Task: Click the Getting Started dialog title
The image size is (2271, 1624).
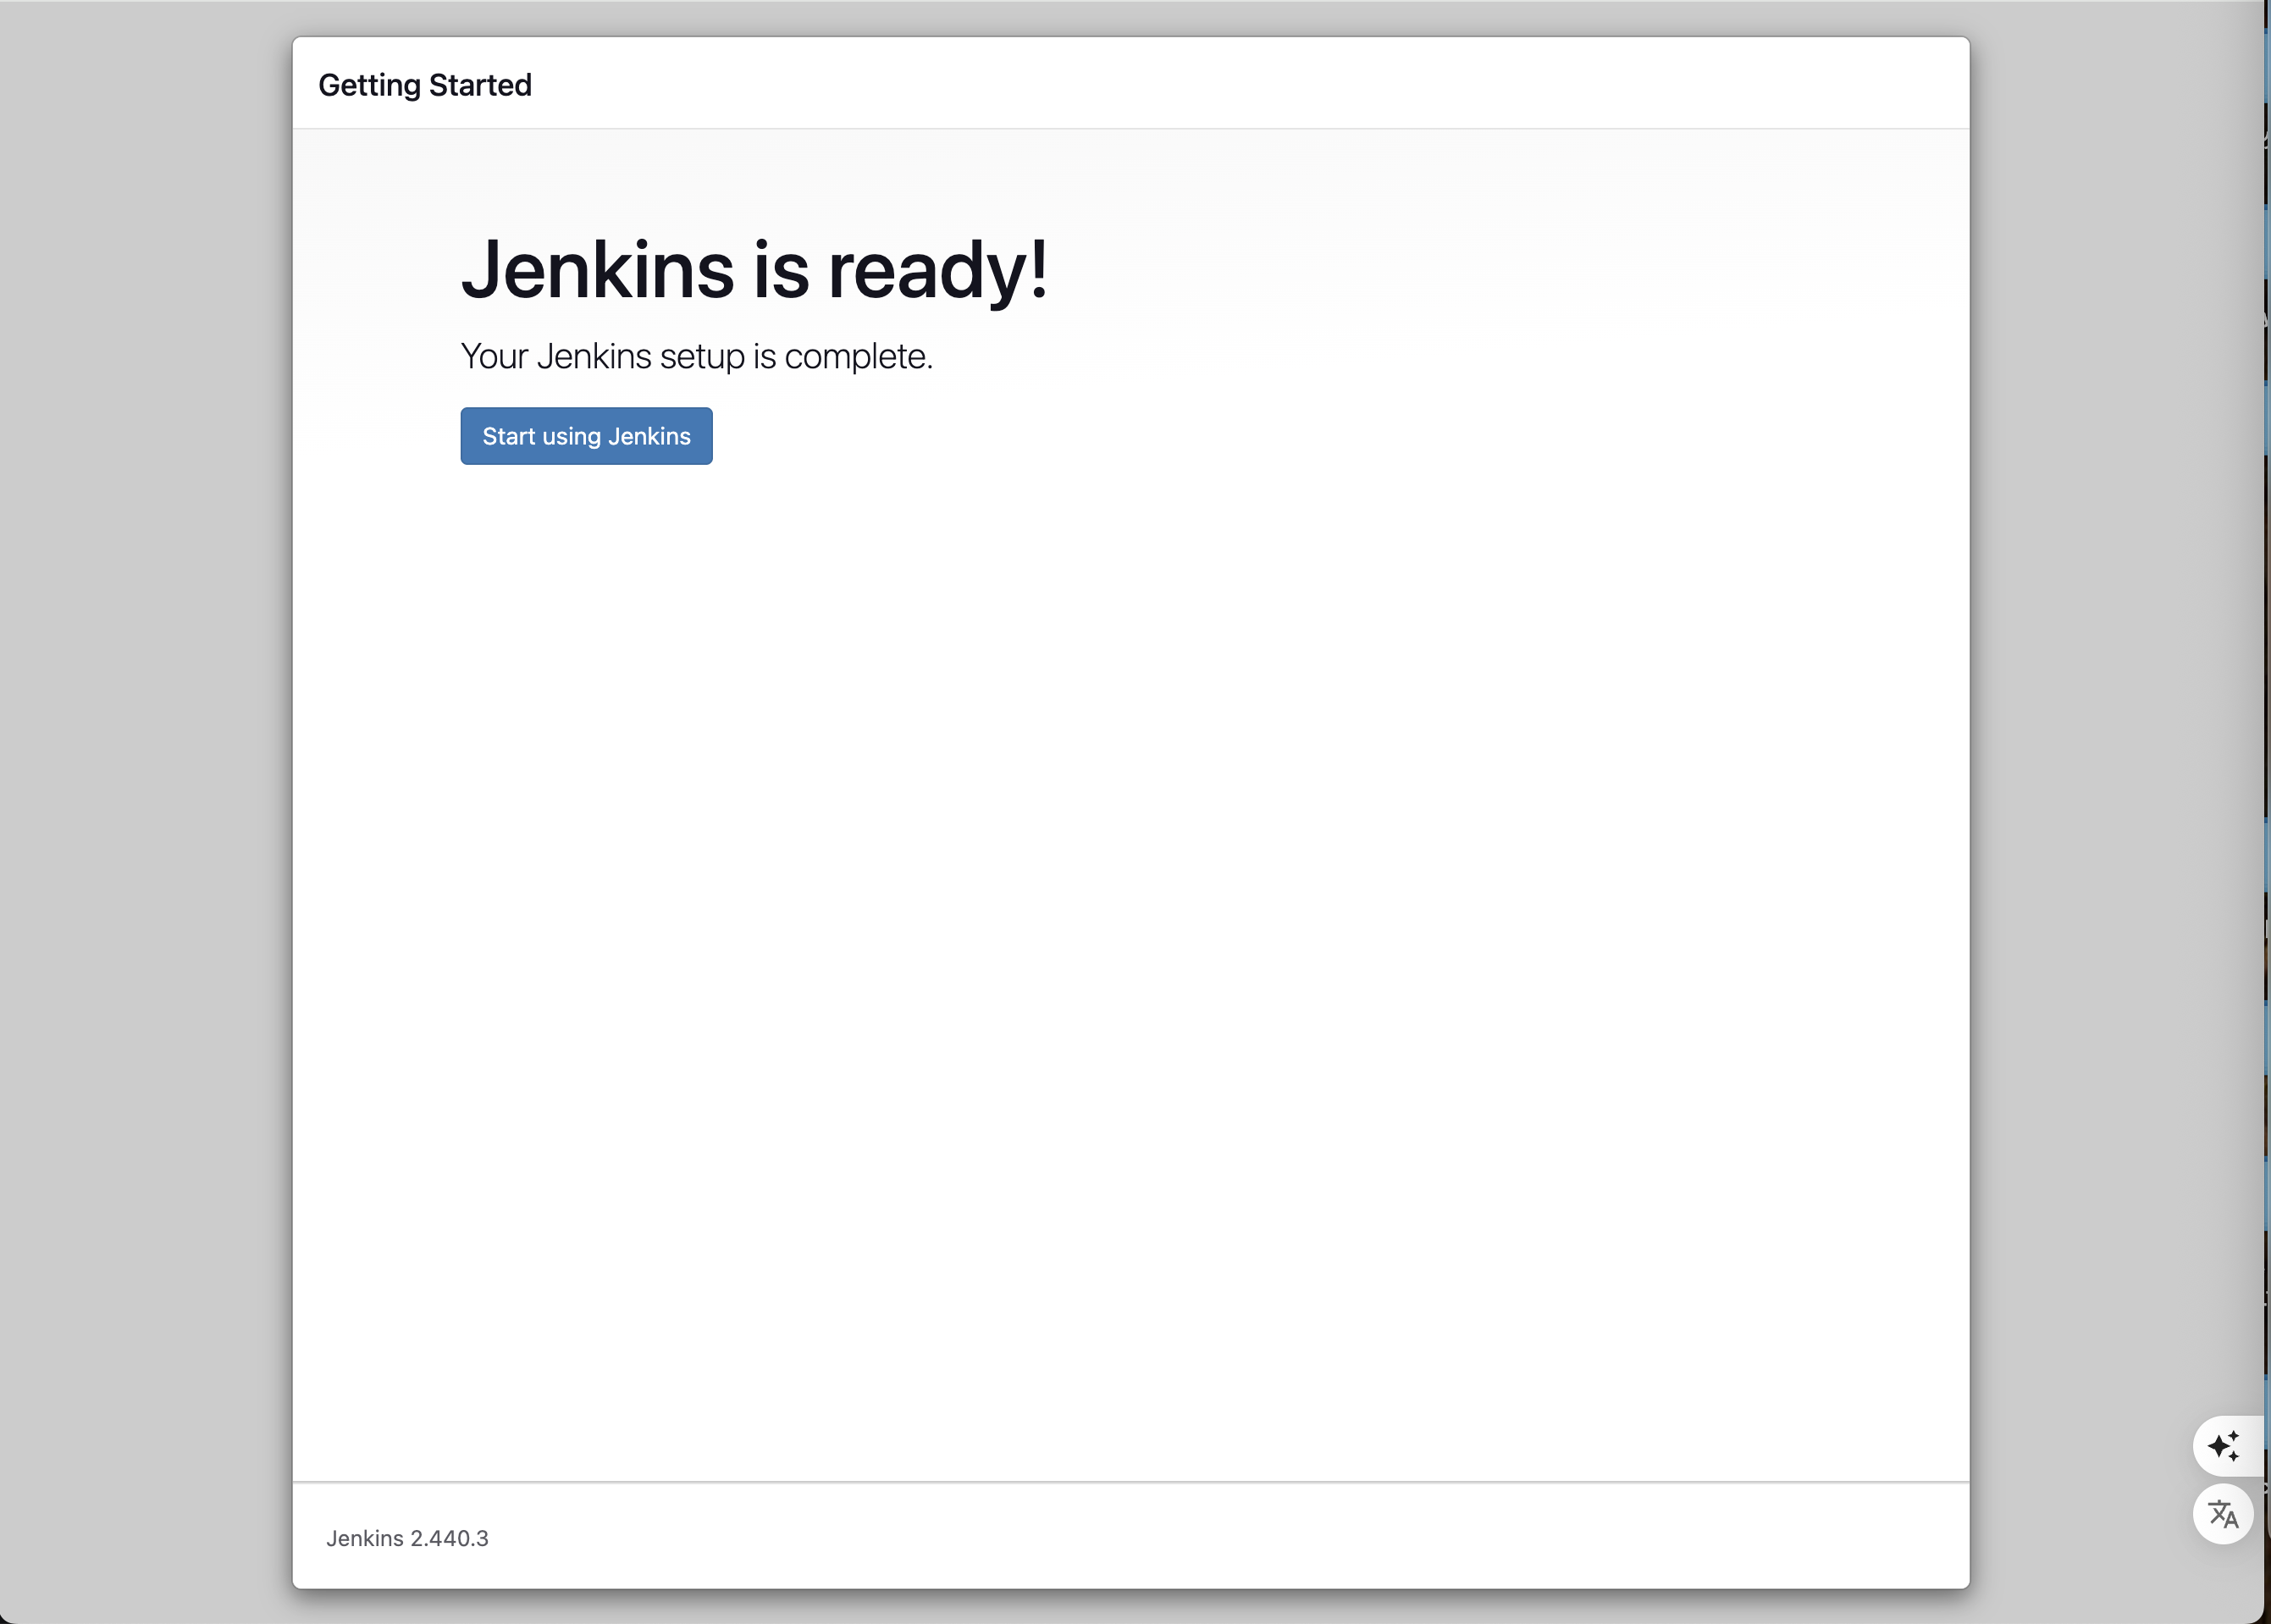Action: [425, 85]
